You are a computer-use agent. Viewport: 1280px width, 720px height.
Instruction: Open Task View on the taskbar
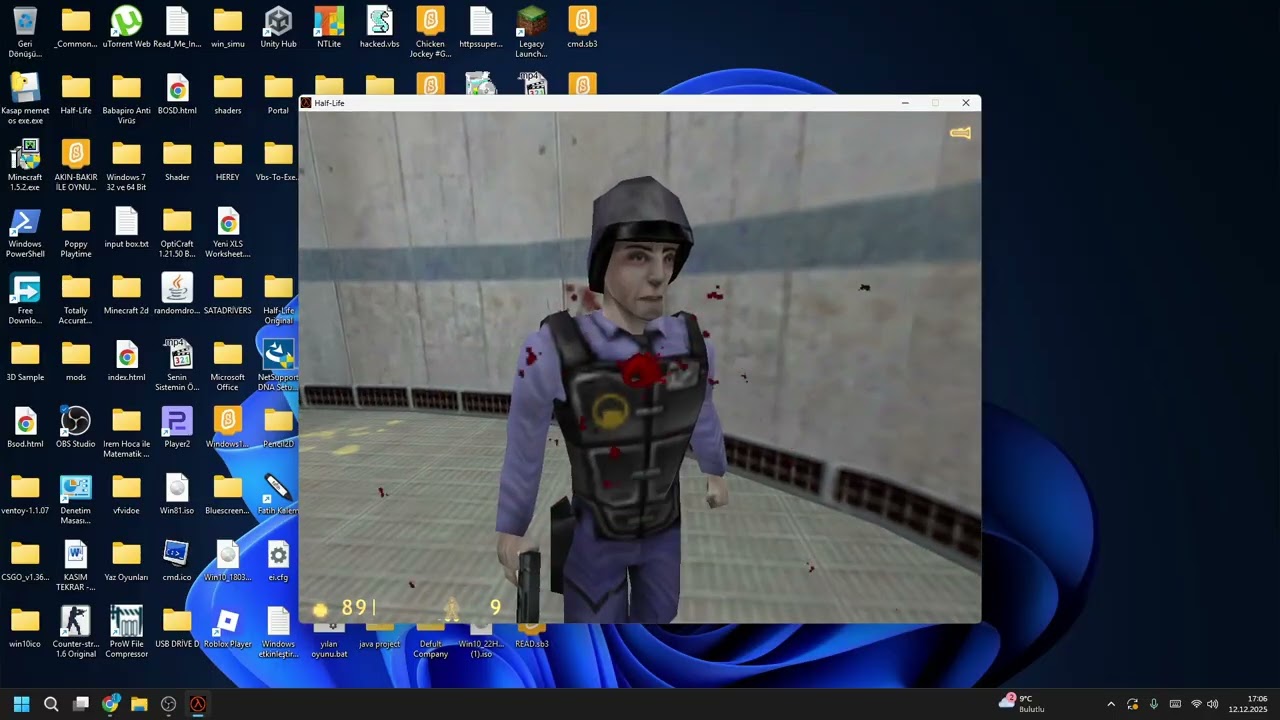click(x=81, y=704)
